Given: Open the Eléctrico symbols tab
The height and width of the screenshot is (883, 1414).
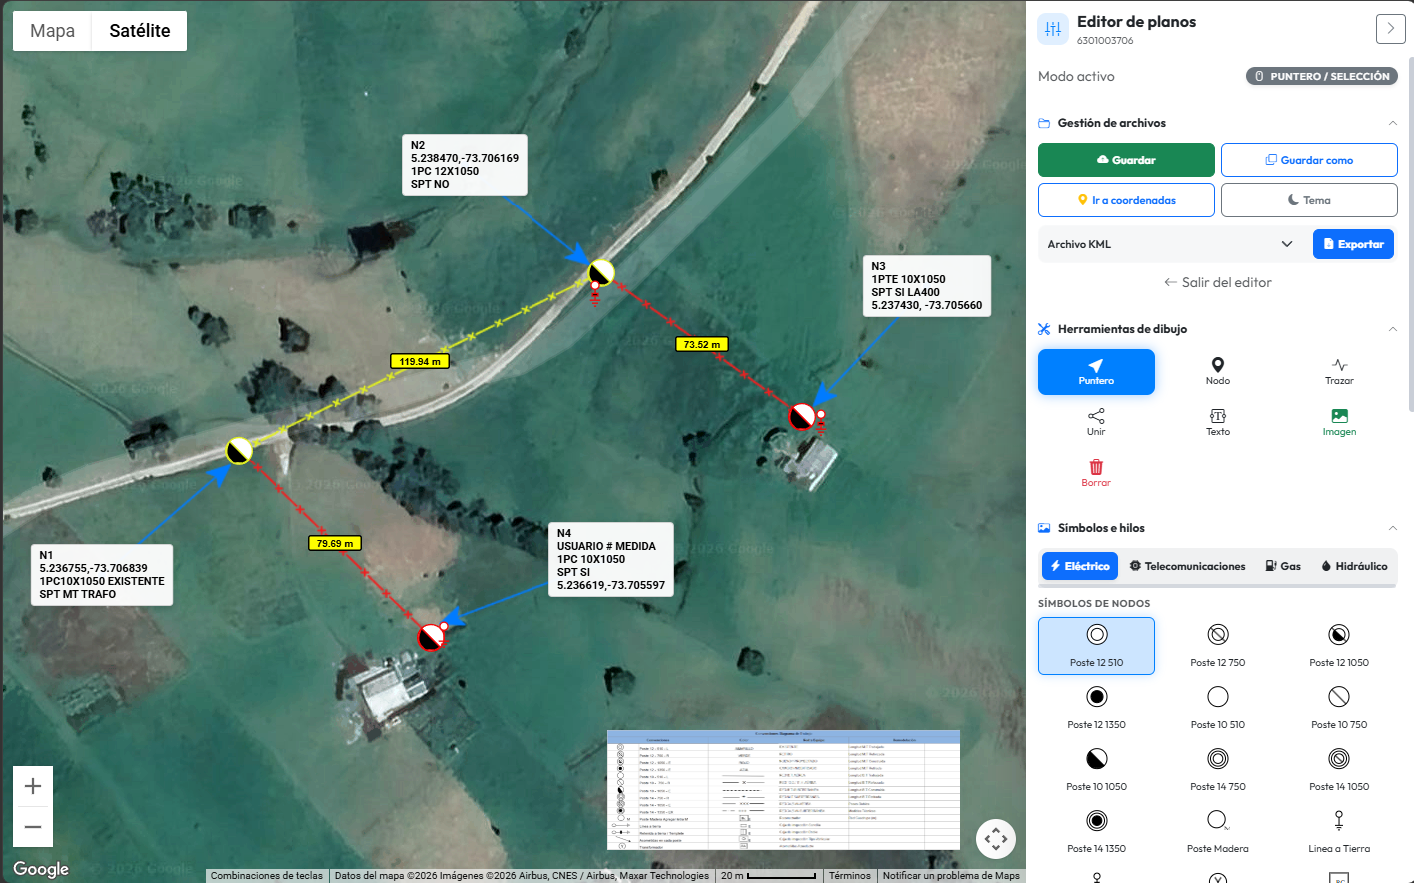Looking at the screenshot, I should pyautogui.click(x=1079, y=566).
